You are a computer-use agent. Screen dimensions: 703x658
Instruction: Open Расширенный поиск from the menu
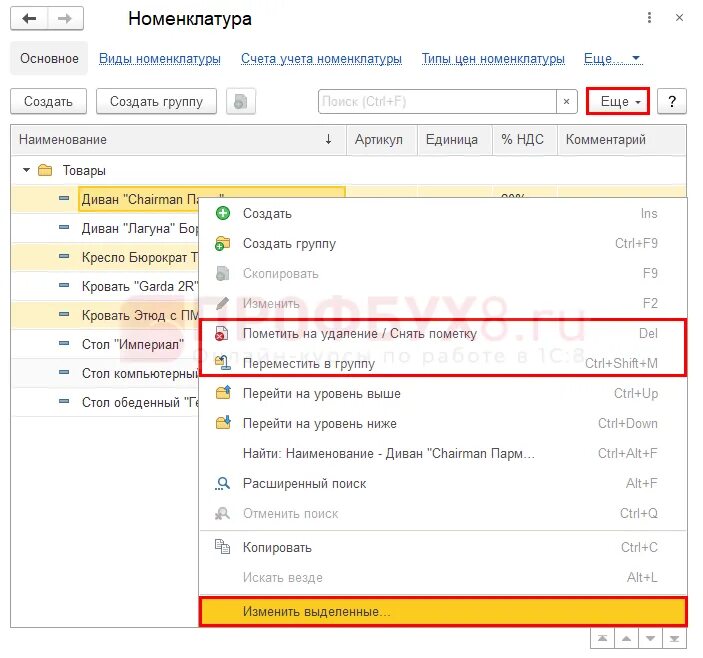point(443,484)
